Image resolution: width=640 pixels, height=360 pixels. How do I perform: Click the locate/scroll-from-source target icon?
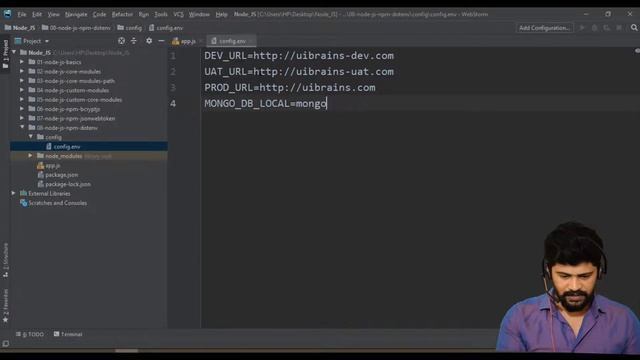(x=122, y=41)
